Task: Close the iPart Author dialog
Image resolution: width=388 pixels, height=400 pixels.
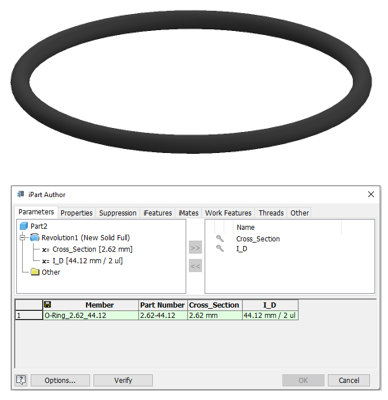Action: tap(371, 194)
